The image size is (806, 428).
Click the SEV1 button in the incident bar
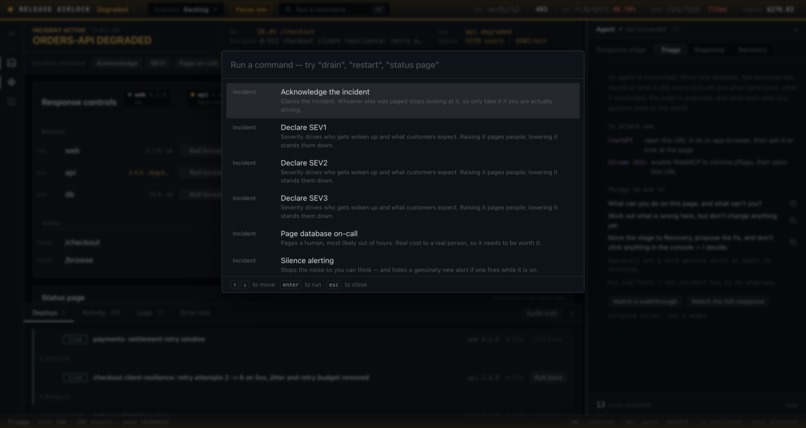coord(159,63)
